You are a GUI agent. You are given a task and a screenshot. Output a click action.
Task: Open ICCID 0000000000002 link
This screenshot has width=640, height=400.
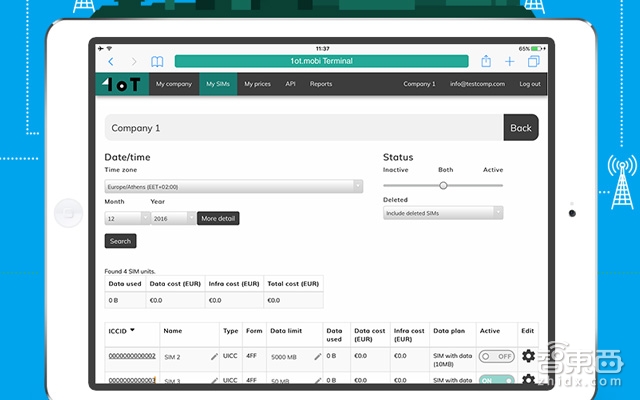132,356
